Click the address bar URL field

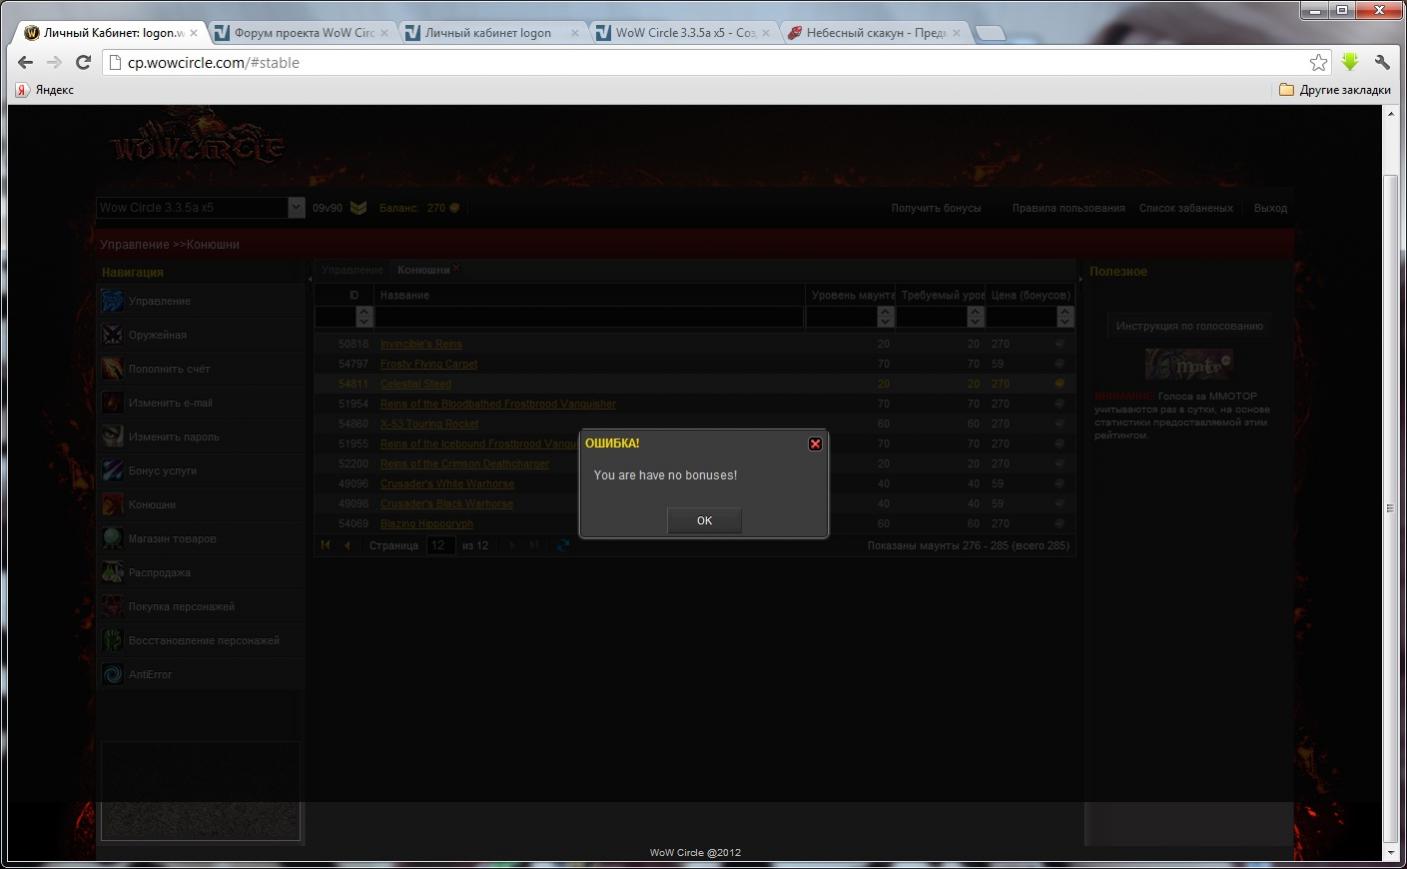coord(700,62)
